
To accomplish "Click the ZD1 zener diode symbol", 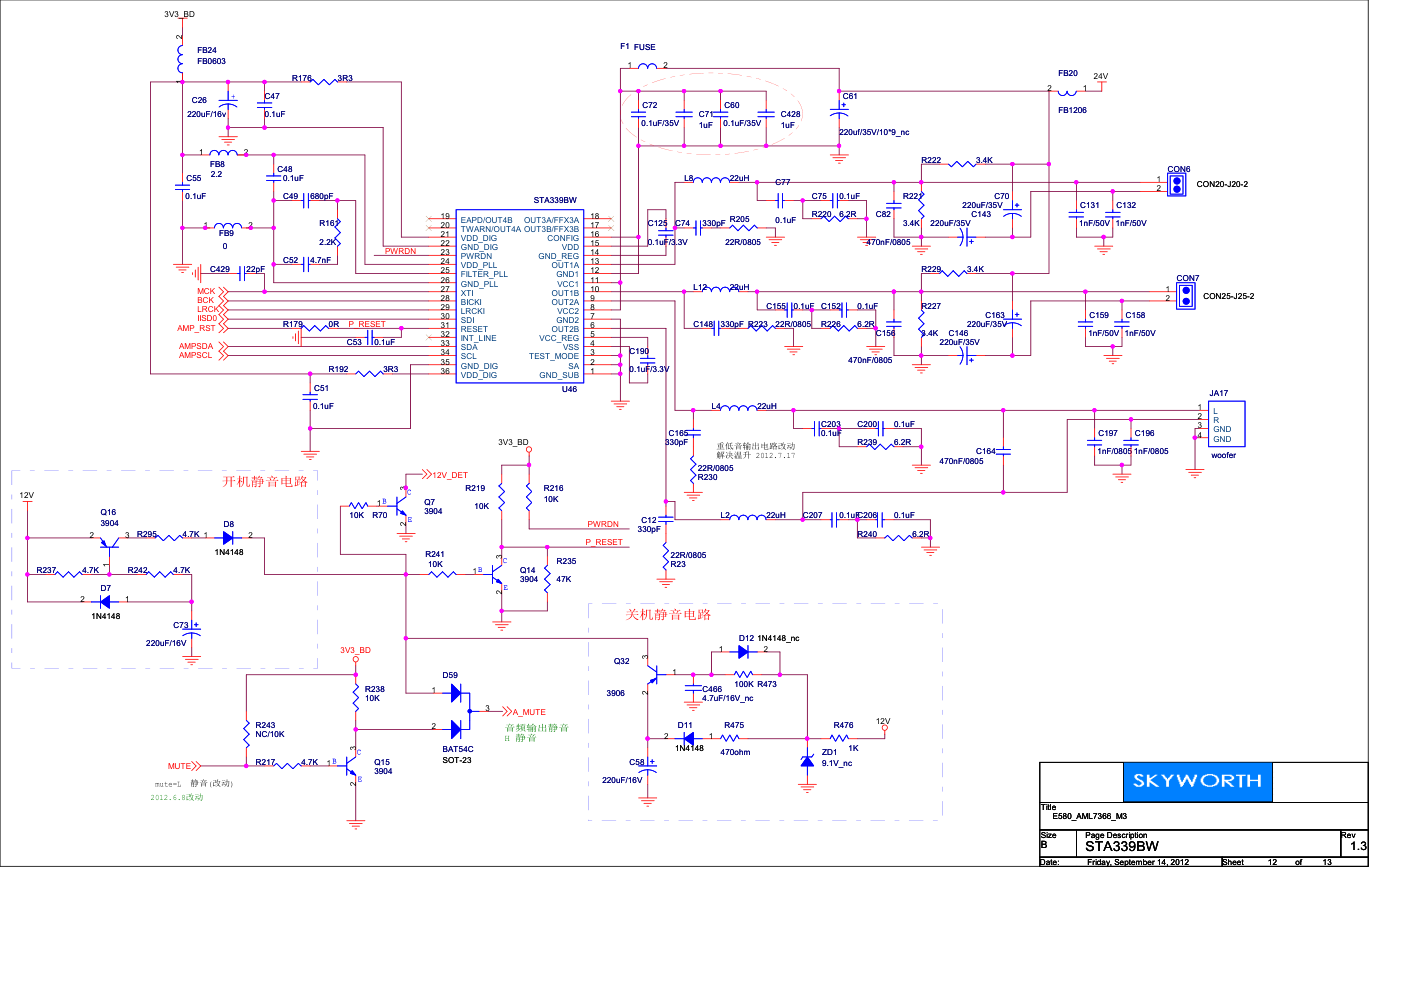I will (807, 762).
